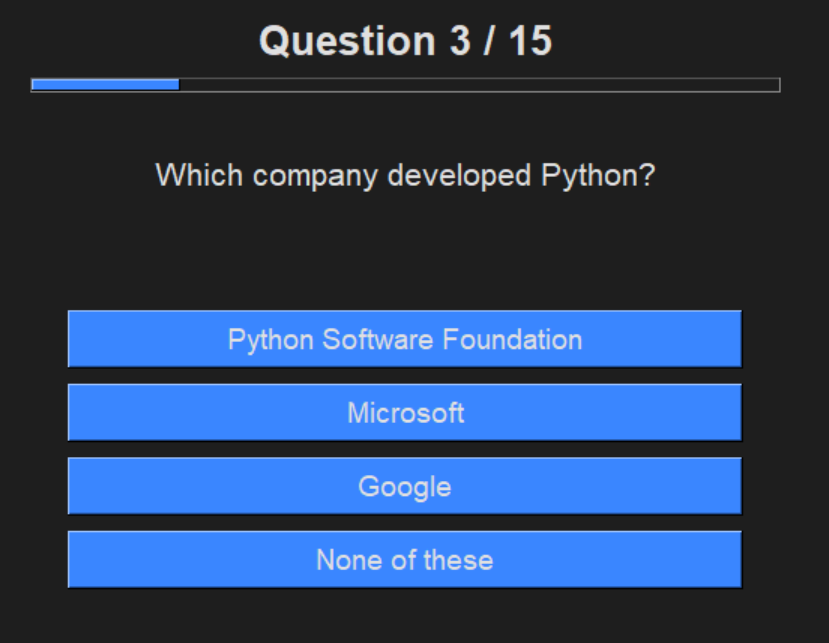
Task: Choose Microsoft as the answer
Action: (x=404, y=412)
